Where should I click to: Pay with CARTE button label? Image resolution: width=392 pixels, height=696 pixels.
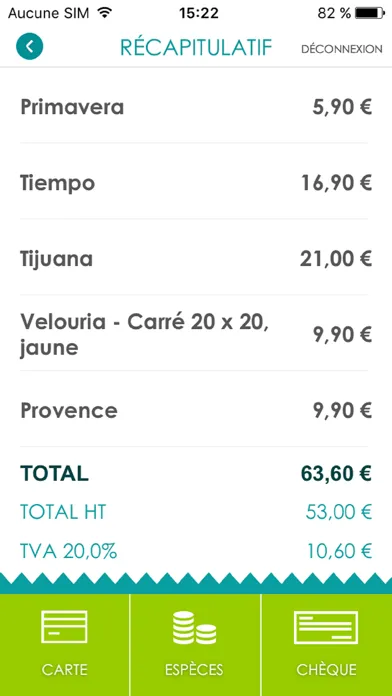[65, 669]
